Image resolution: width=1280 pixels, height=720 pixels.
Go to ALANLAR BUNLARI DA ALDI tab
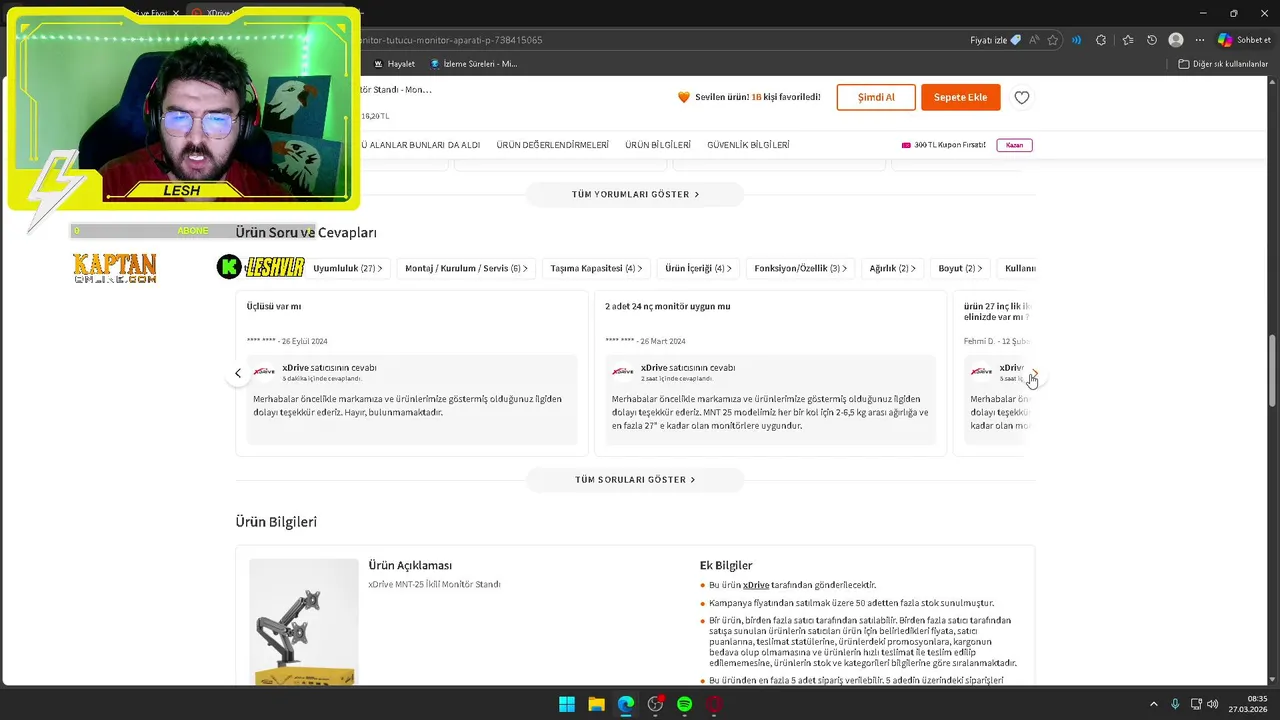pyautogui.click(x=420, y=145)
